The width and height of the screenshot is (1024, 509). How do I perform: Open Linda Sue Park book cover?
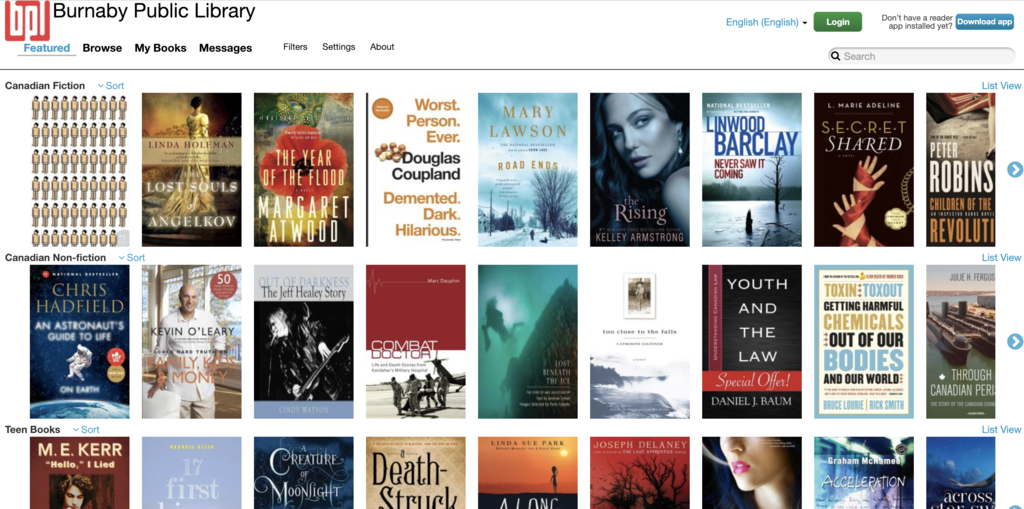pos(528,473)
